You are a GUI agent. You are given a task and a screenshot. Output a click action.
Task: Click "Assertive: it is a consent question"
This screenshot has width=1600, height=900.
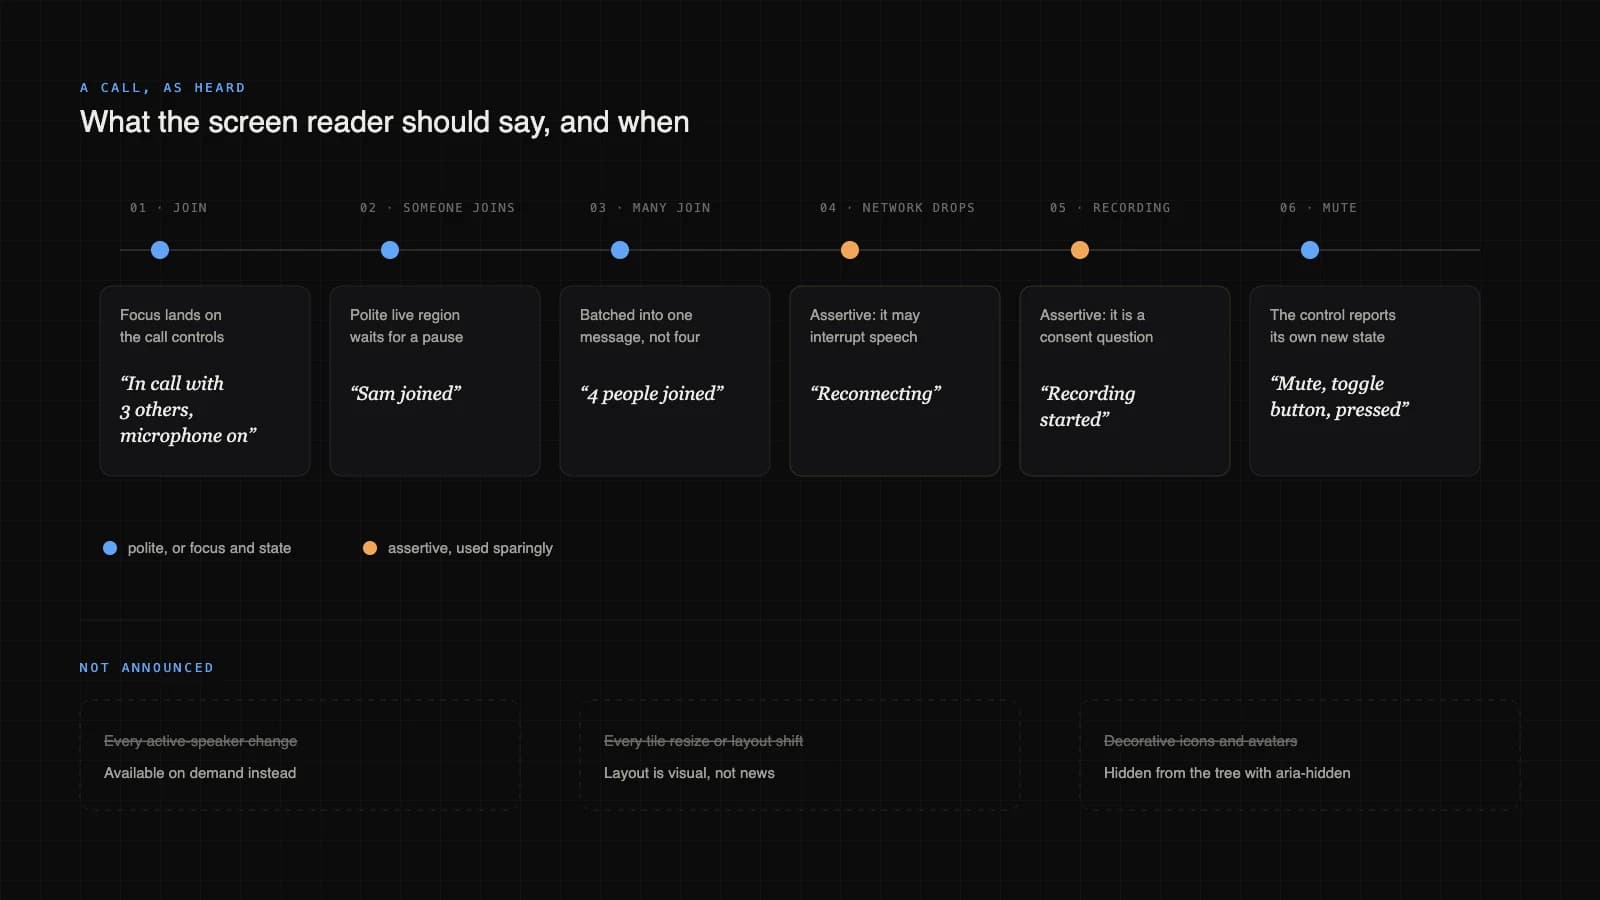tap(1097, 326)
